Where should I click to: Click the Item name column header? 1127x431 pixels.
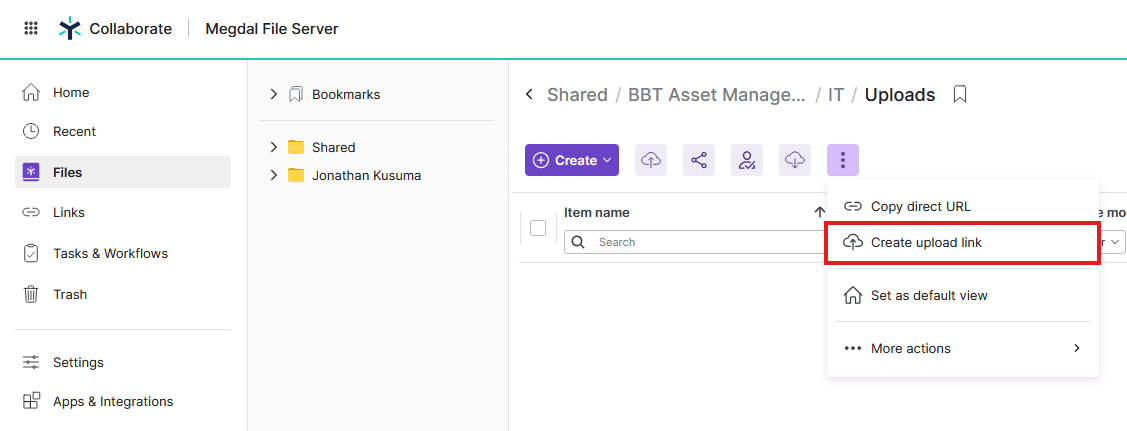[597, 213]
